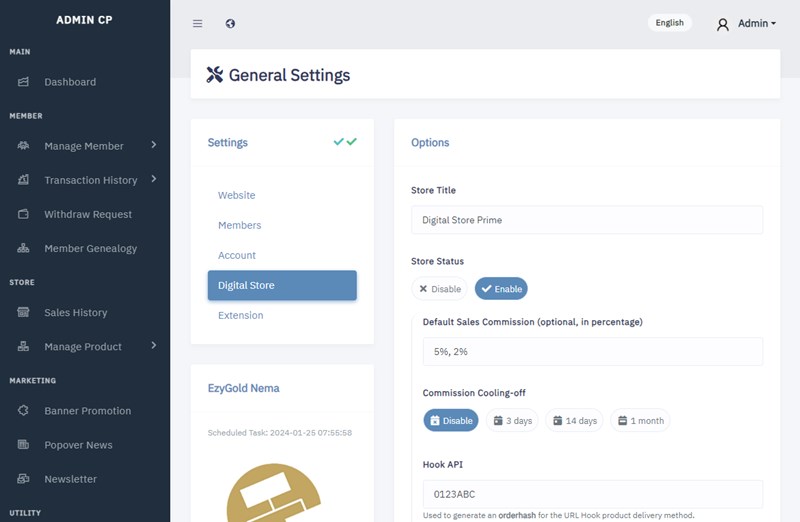Image resolution: width=800 pixels, height=522 pixels.
Task: Switch to the Website settings tab
Action: tap(237, 195)
